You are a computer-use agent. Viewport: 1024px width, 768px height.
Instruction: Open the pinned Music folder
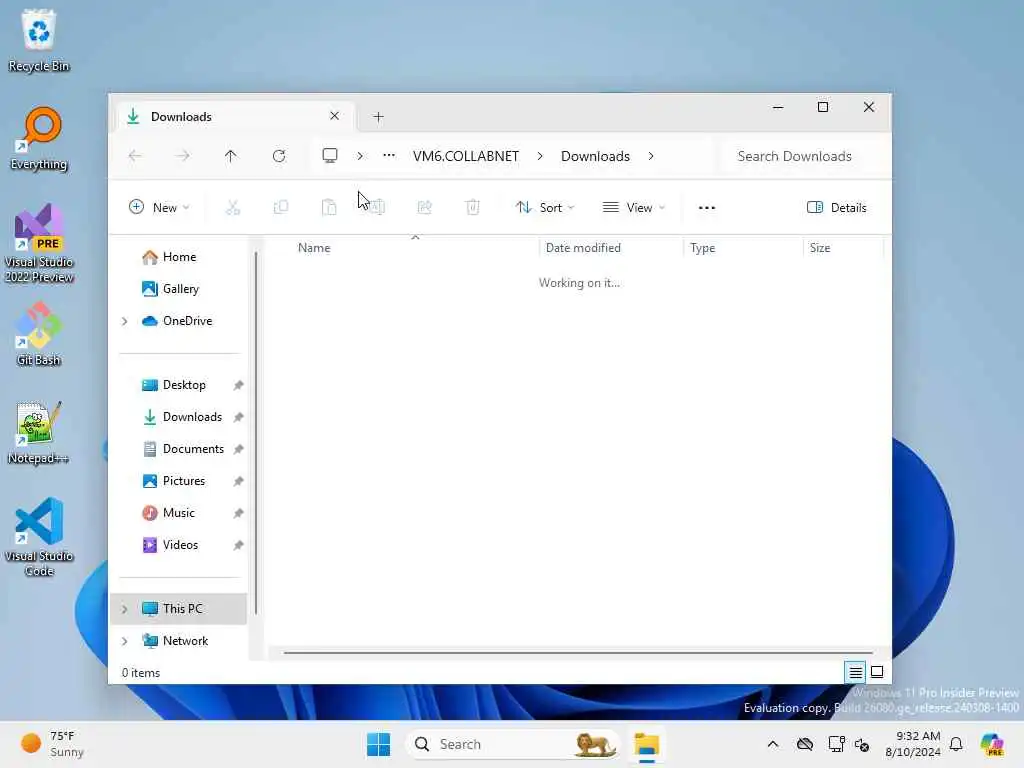179,513
